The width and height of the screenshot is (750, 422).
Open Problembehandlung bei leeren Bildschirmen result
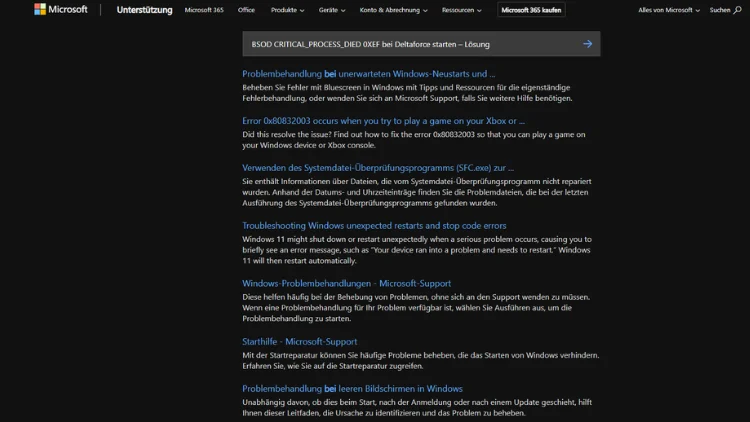click(352, 389)
